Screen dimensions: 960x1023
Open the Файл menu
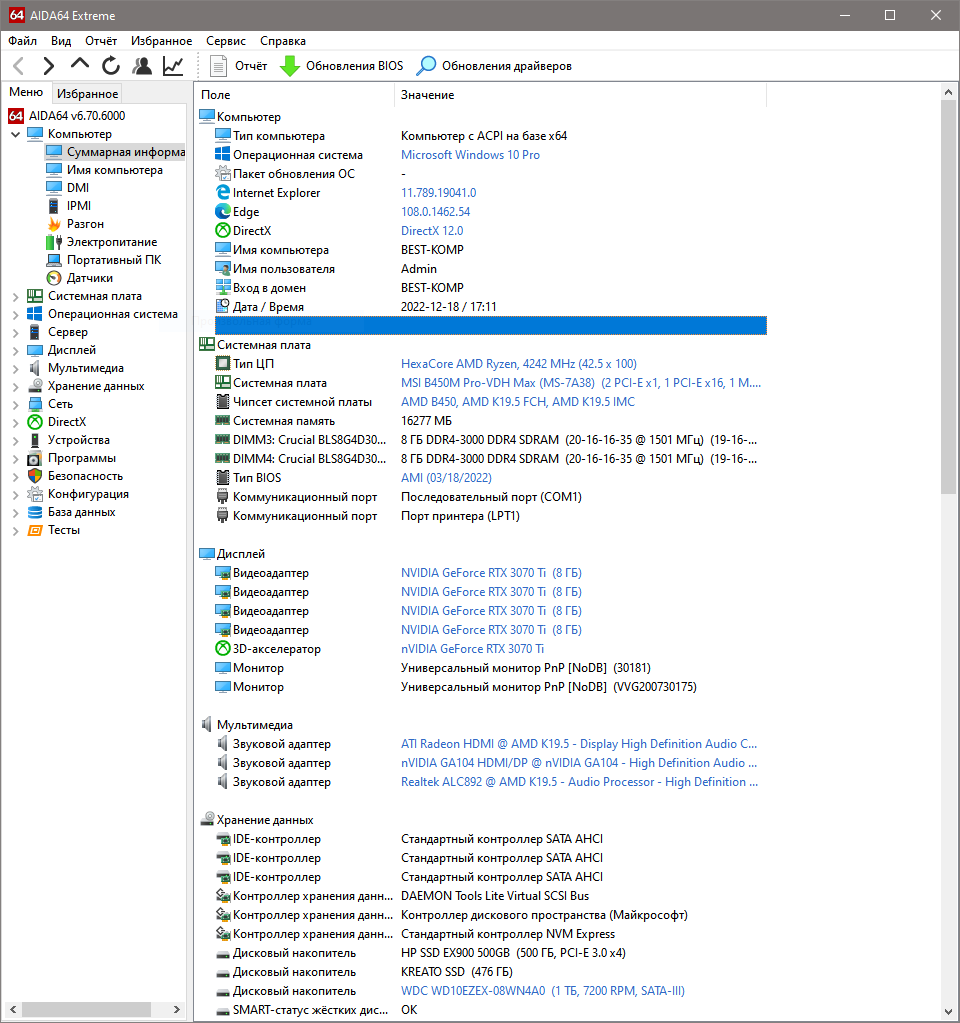22,40
